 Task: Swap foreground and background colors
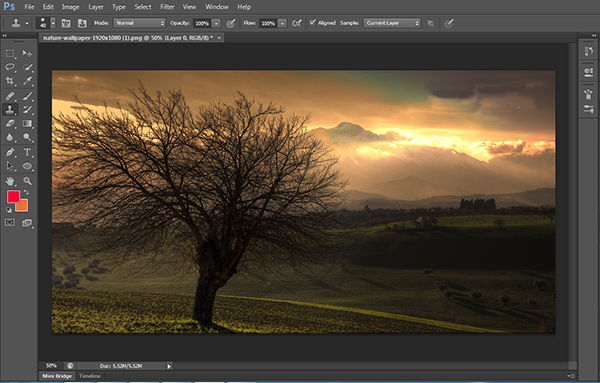pos(26,192)
